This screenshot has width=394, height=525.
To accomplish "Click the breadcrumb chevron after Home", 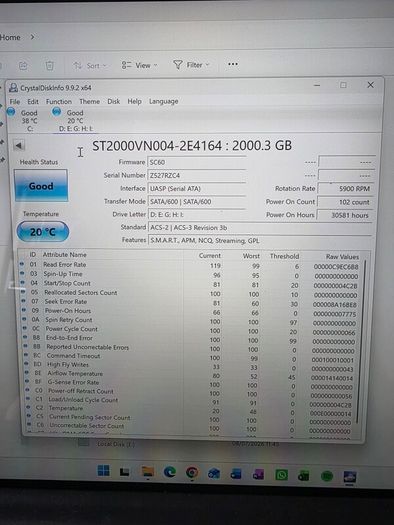I will pos(32,37).
